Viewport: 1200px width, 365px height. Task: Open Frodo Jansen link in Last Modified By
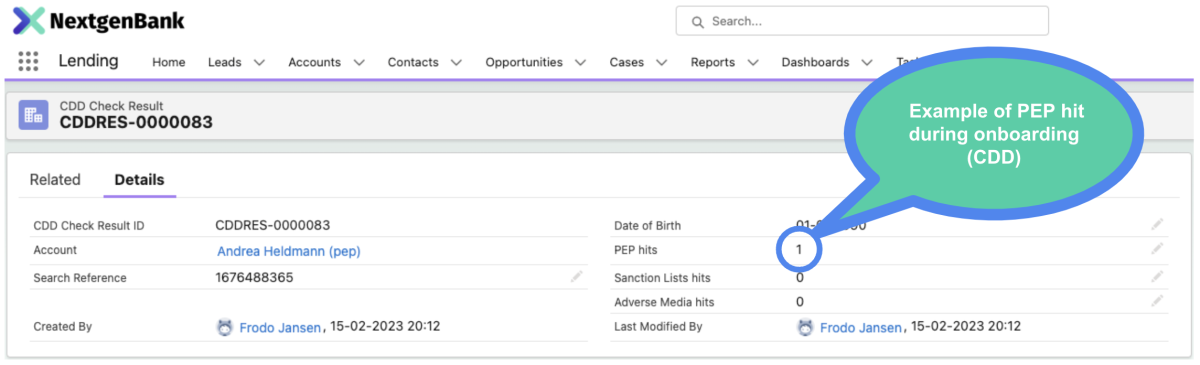click(x=861, y=327)
